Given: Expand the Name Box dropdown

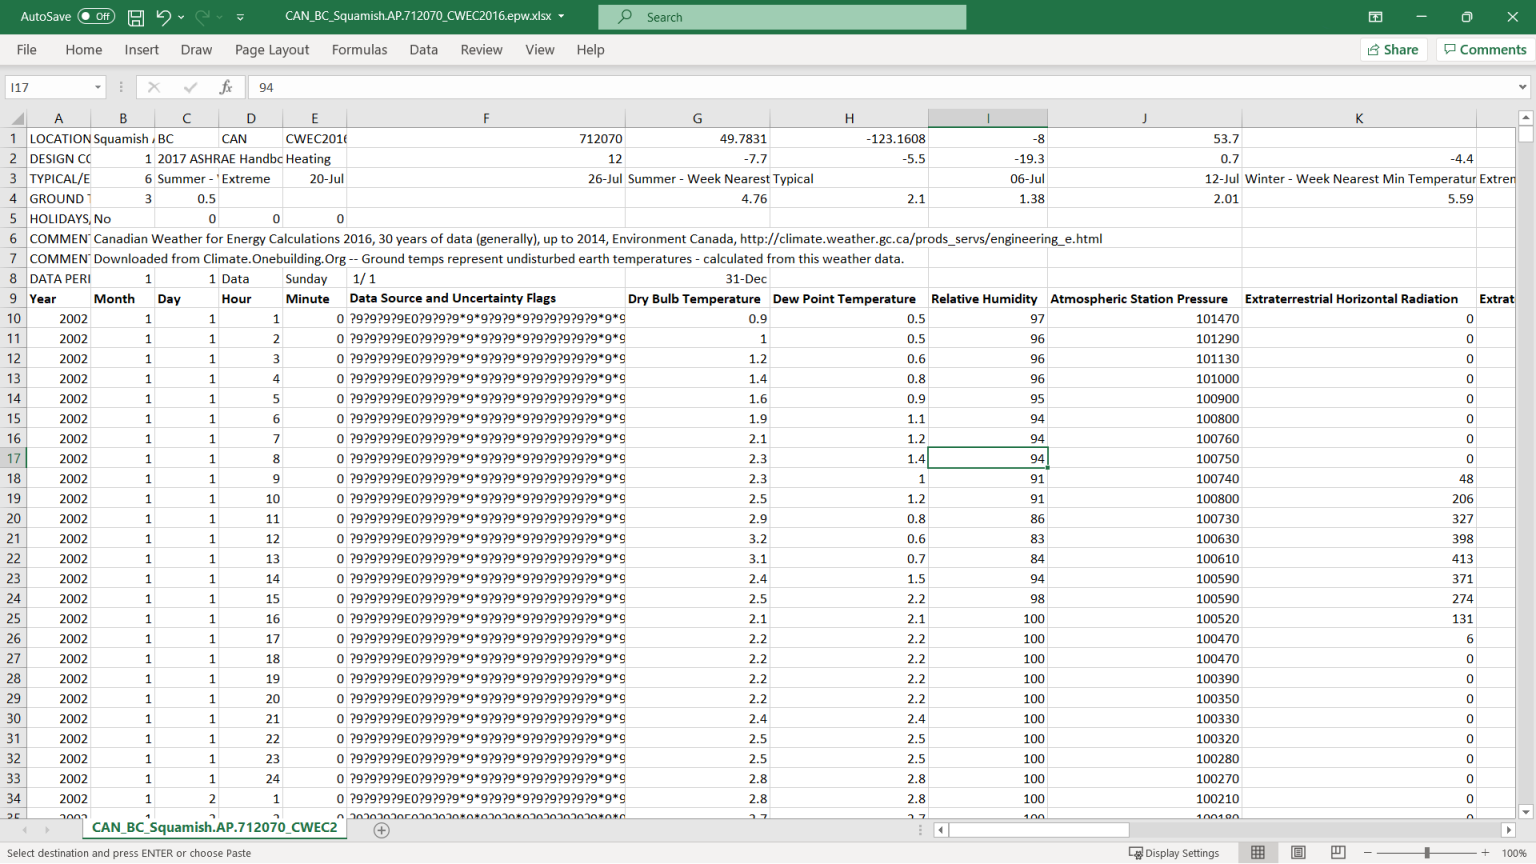Looking at the screenshot, I should (98, 87).
